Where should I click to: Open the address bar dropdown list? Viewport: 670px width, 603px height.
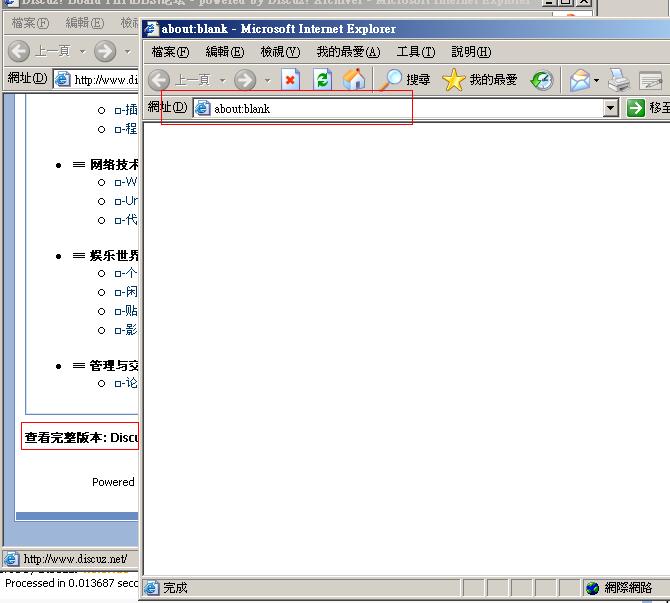(x=611, y=108)
